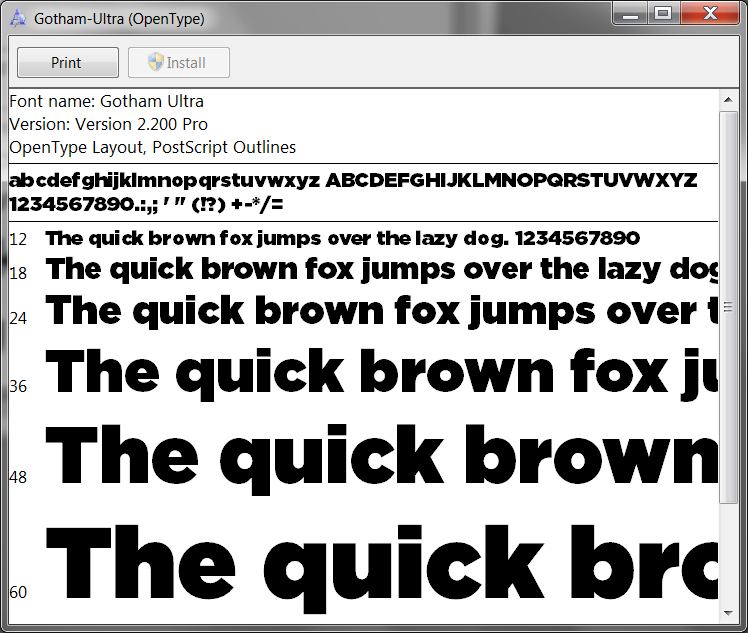Click the size label 60
The width and height of the screenshot is (748, 633).
point(18,592)
